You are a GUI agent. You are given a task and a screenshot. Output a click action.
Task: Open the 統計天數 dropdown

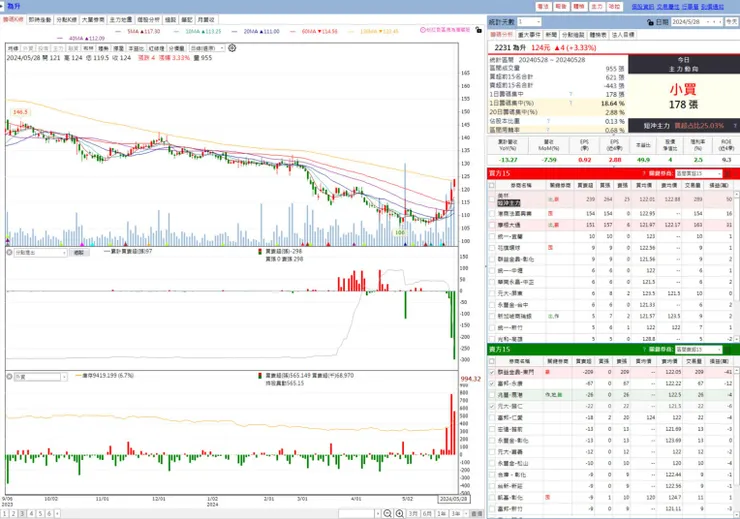pyautogui.click(x=538, y=22)
